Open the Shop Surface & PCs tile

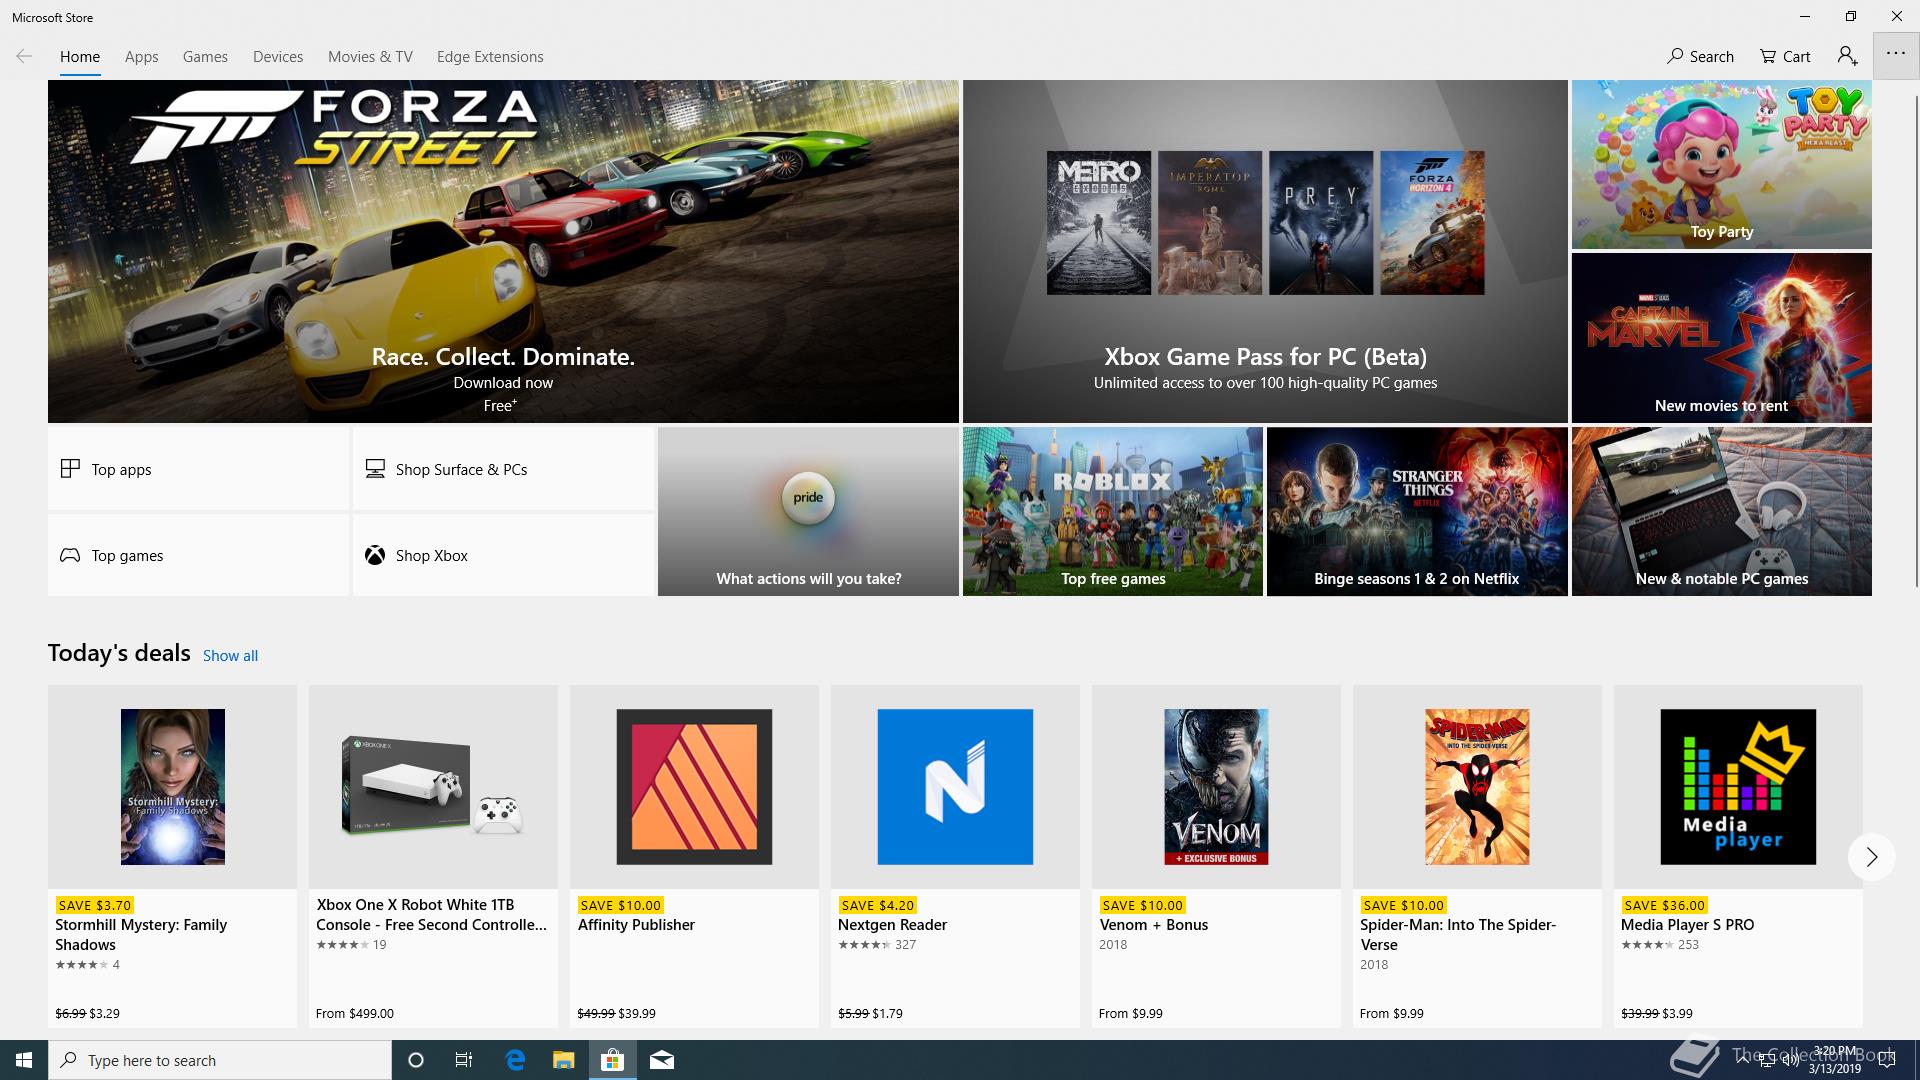click(x=503, y=469)
